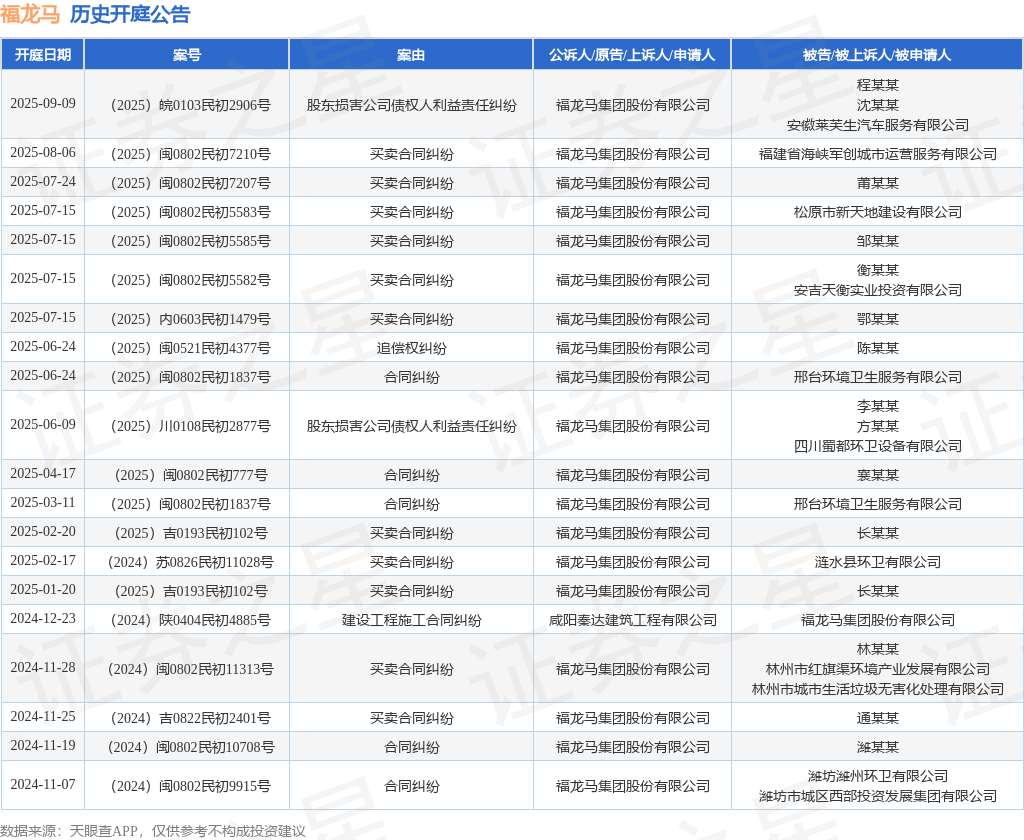Click 林州市红旗渠环境产业发展有限公司 entry
Viewport: 1024px width, 840px height.
[878, 669]
